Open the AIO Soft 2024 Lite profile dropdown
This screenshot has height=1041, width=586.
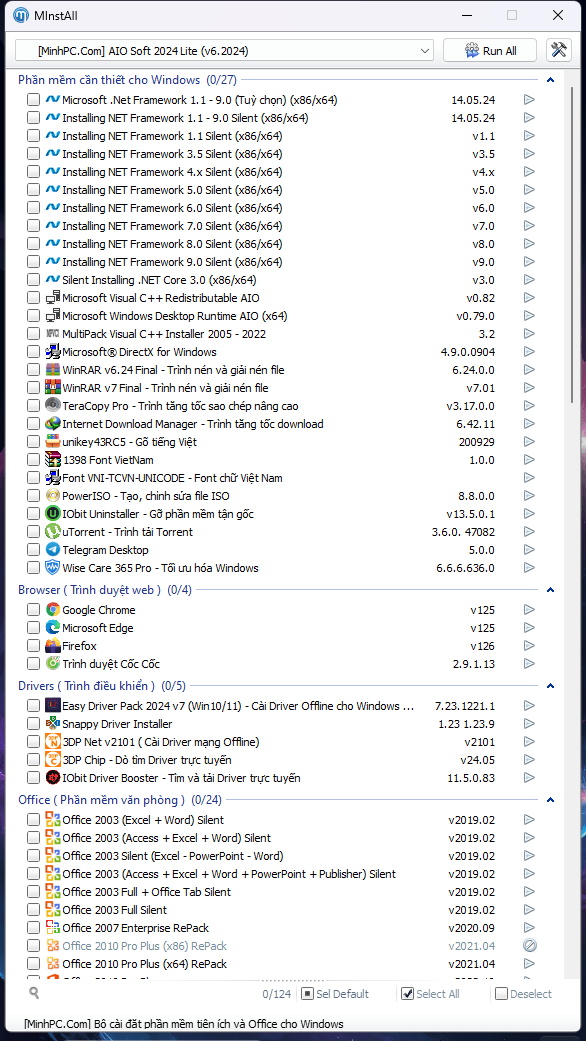click(x=224, y=50)
